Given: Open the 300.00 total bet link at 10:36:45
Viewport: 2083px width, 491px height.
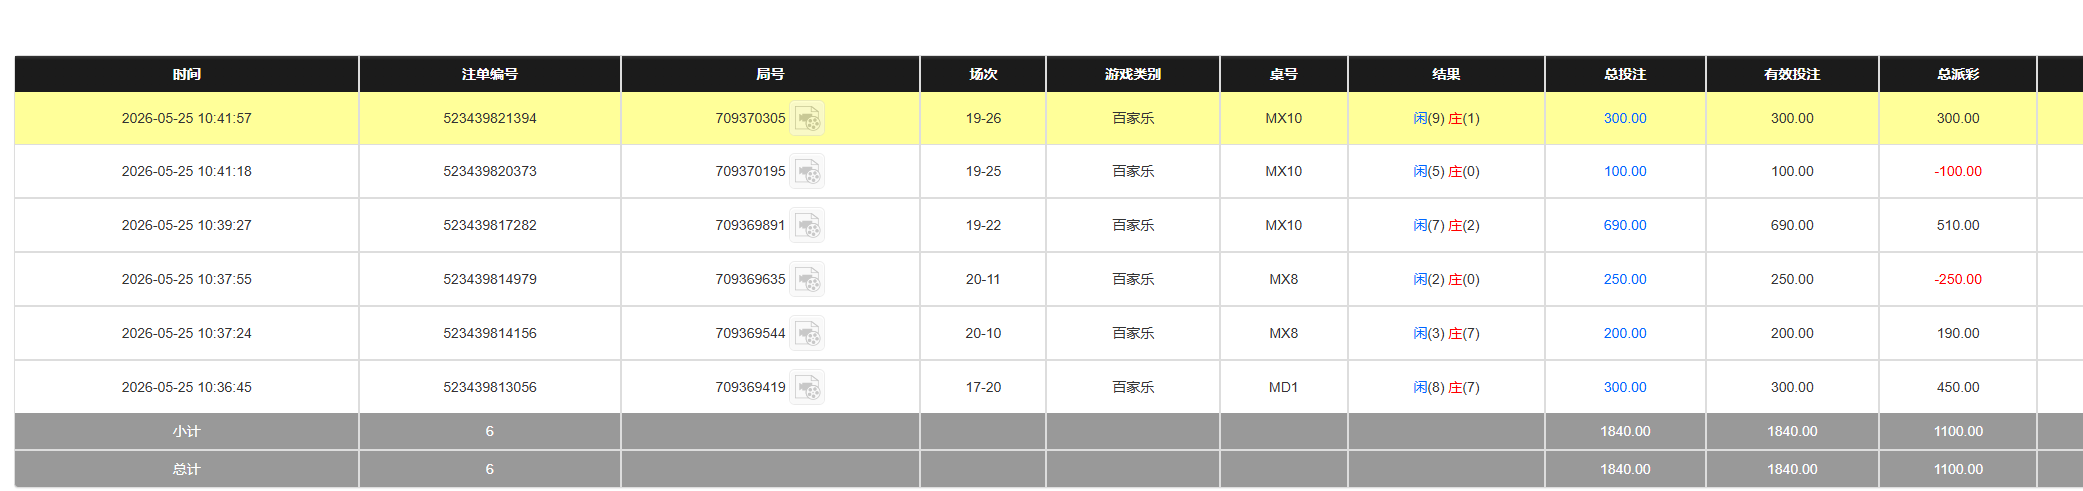Looking at the screenshot, I should (x=1625, y=387).
